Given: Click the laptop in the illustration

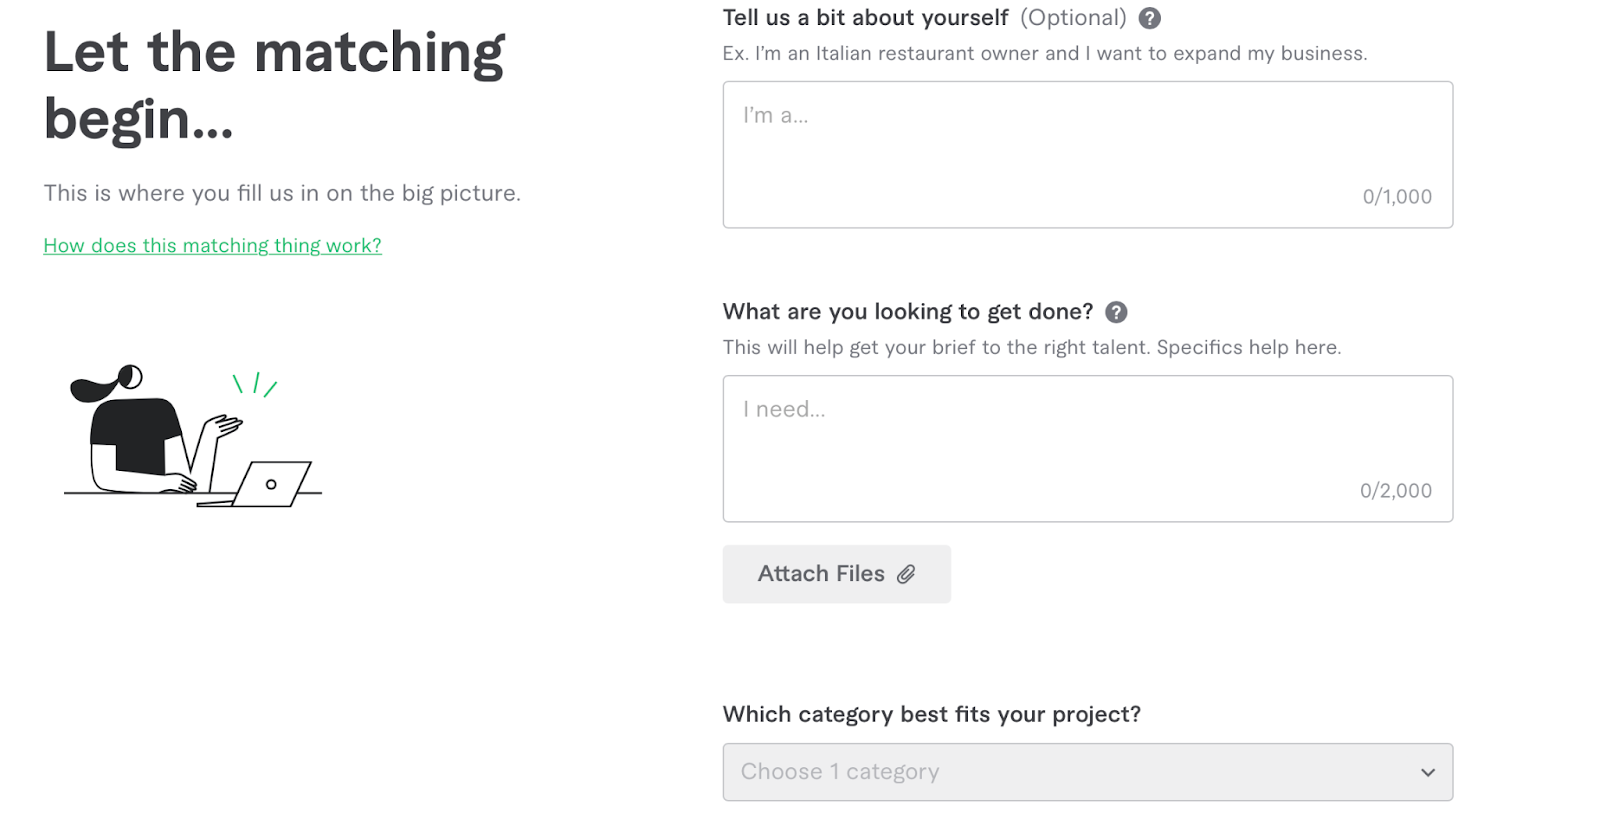Looking at the screenshot, I should pyautogui.click(x=272, y=484).
